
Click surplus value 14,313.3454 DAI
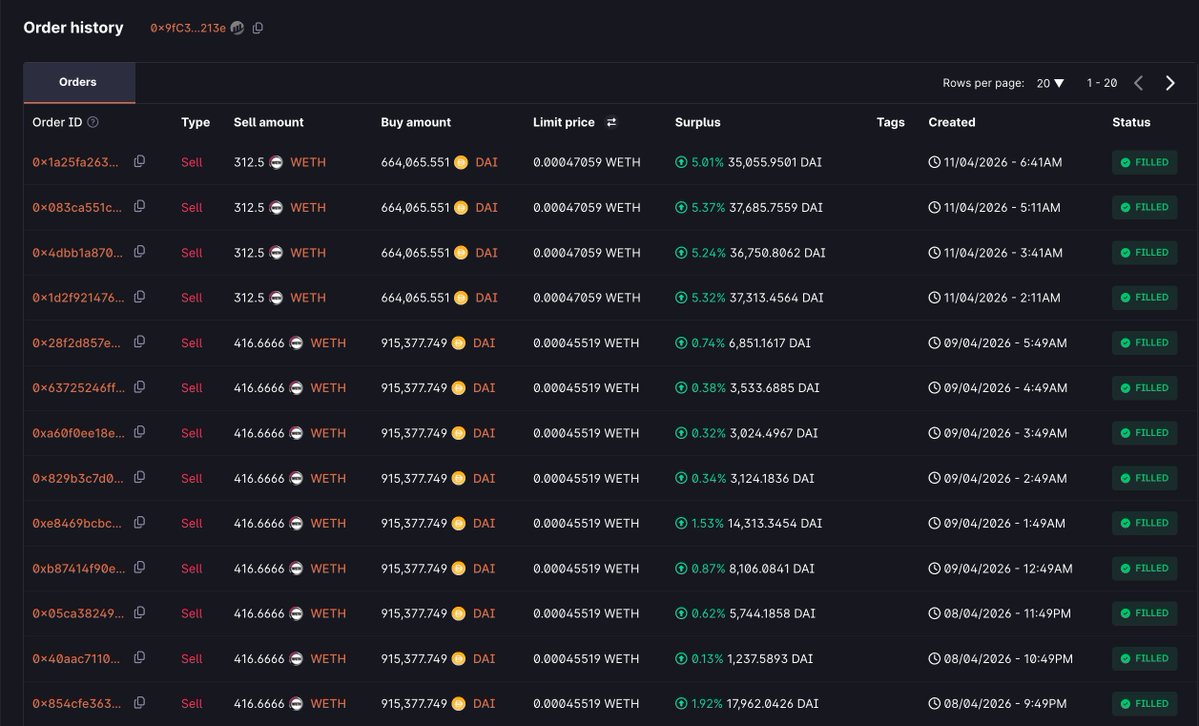pyautogui.click(x=775, y=524)
